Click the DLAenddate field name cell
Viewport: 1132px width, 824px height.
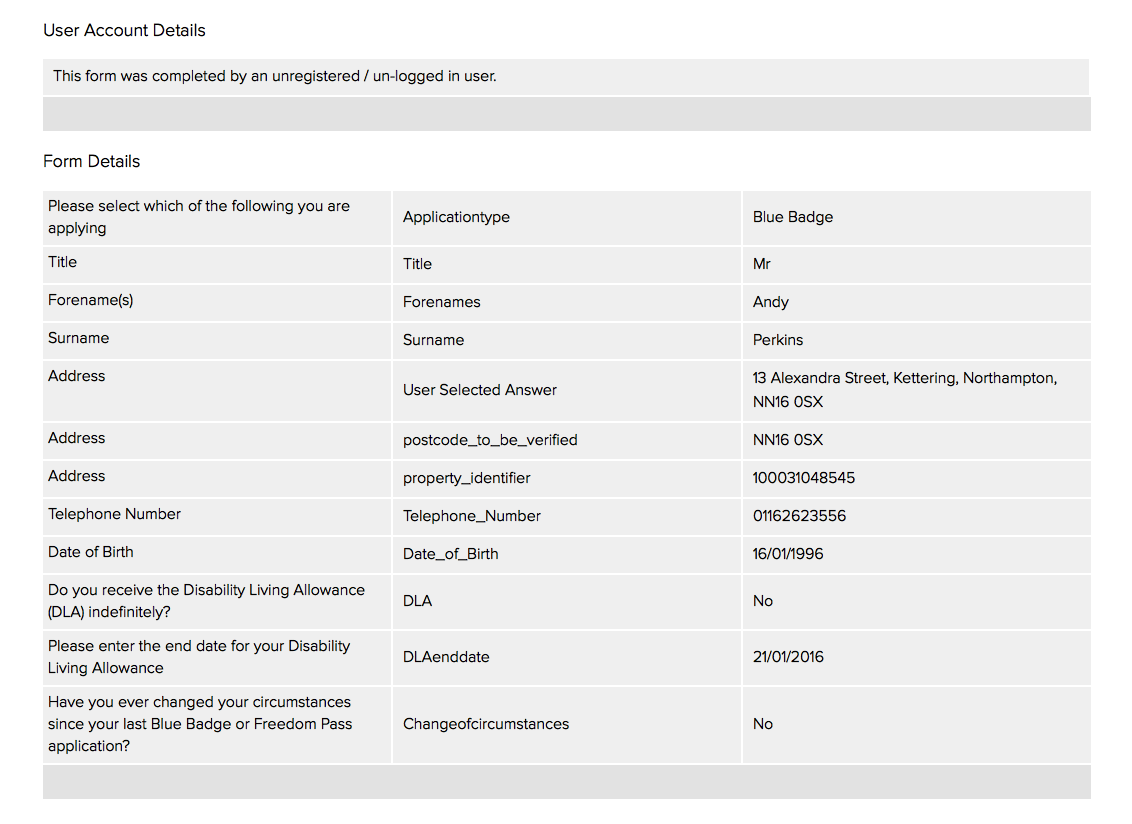[x=446, y=657]
